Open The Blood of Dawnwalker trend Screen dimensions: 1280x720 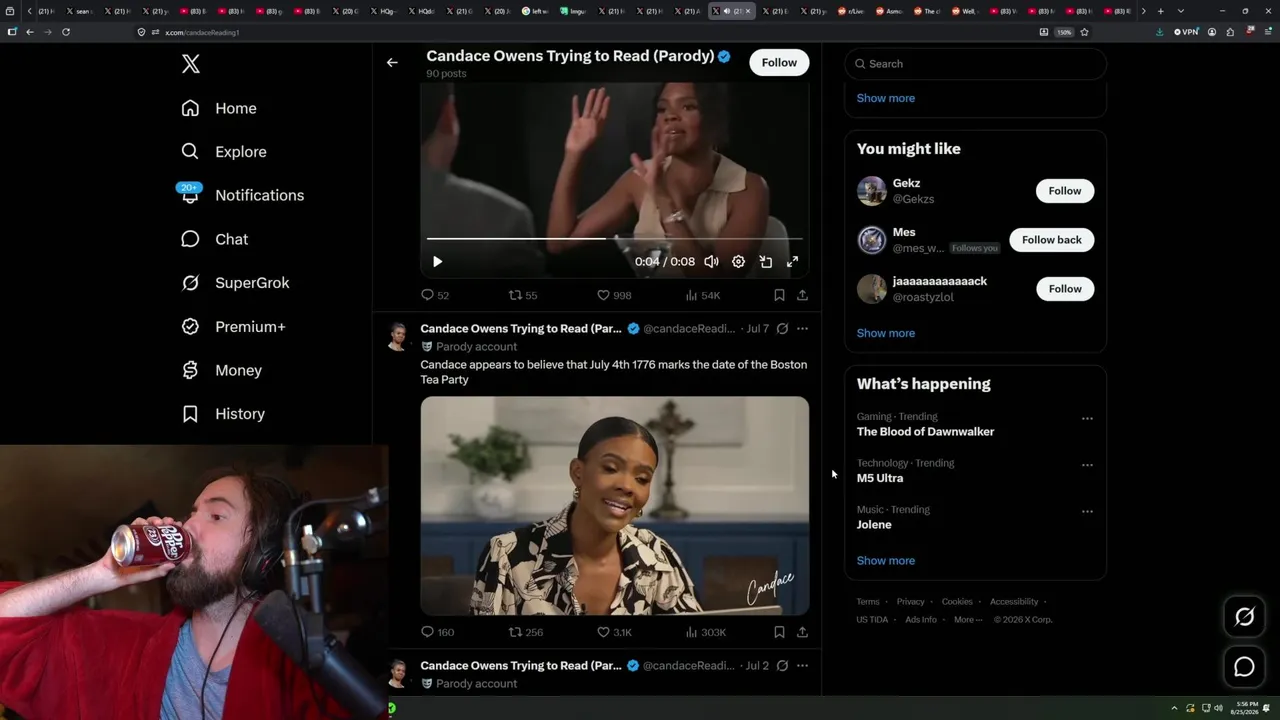926,432
